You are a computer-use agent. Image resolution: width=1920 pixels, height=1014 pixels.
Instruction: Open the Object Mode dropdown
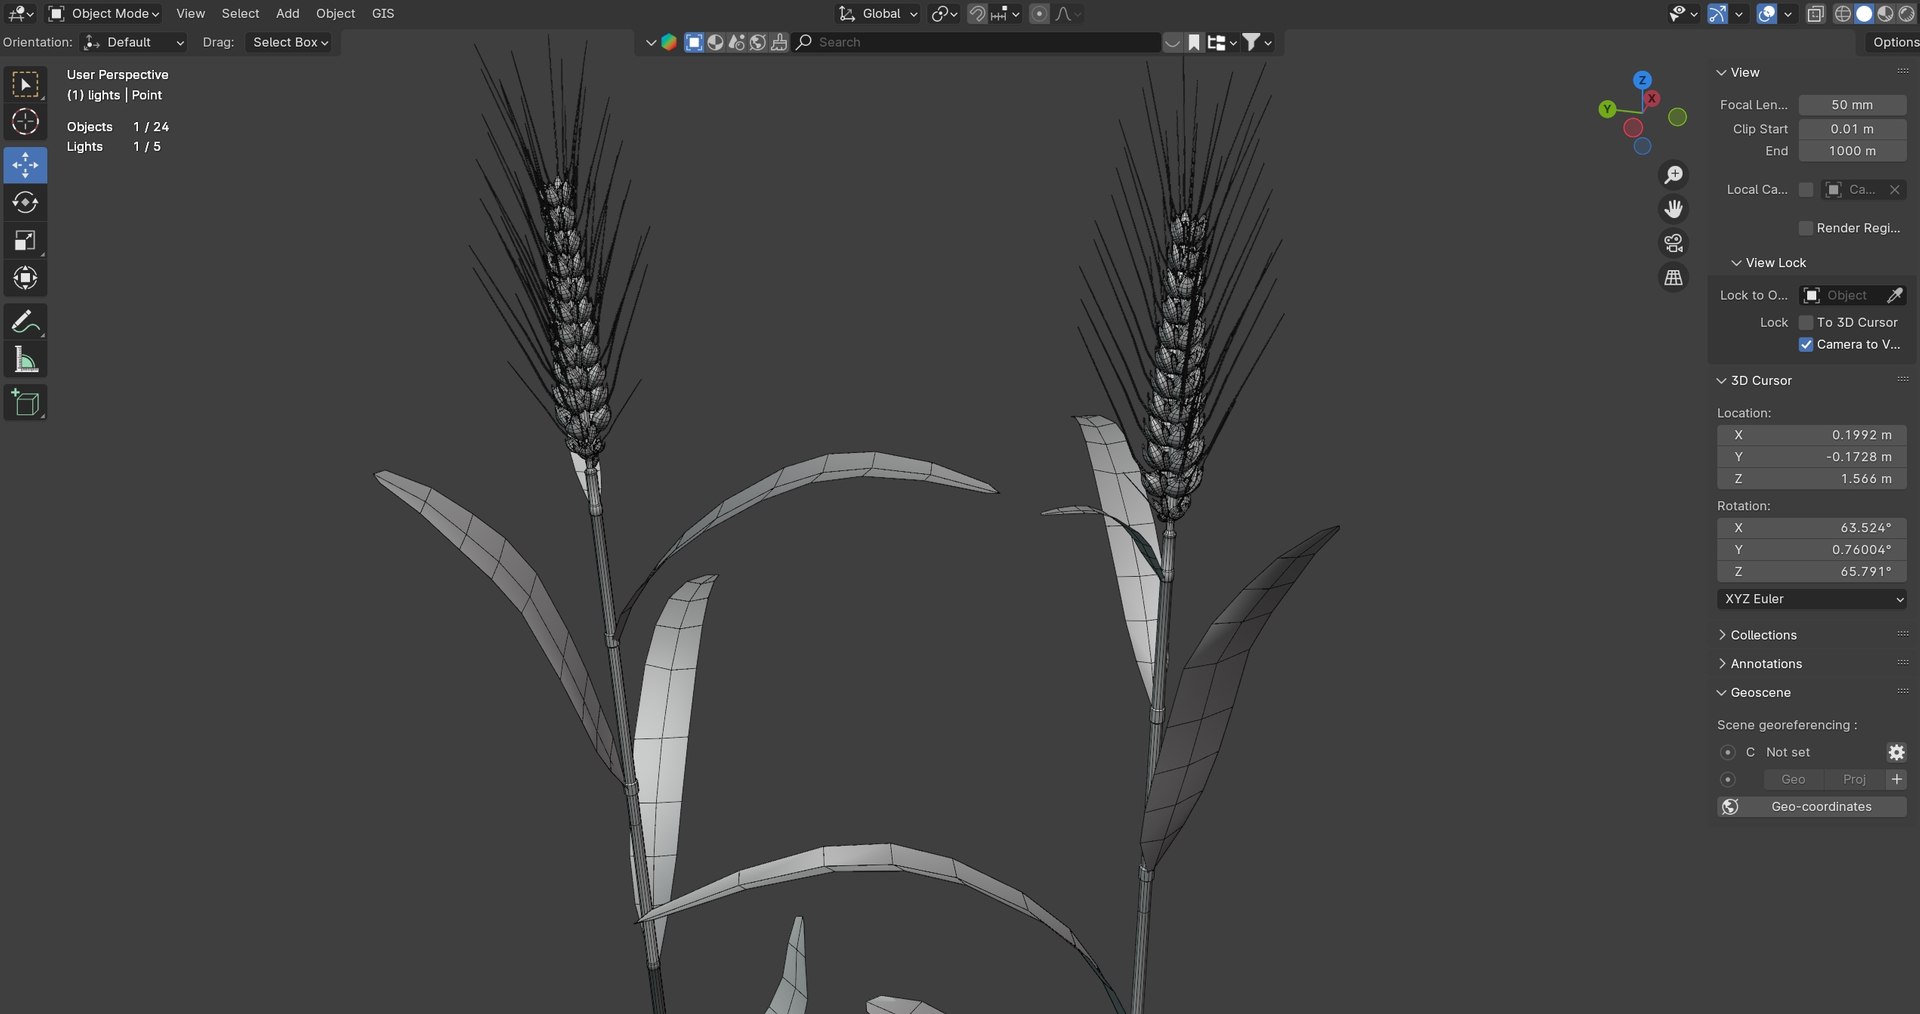click(104, 14)
